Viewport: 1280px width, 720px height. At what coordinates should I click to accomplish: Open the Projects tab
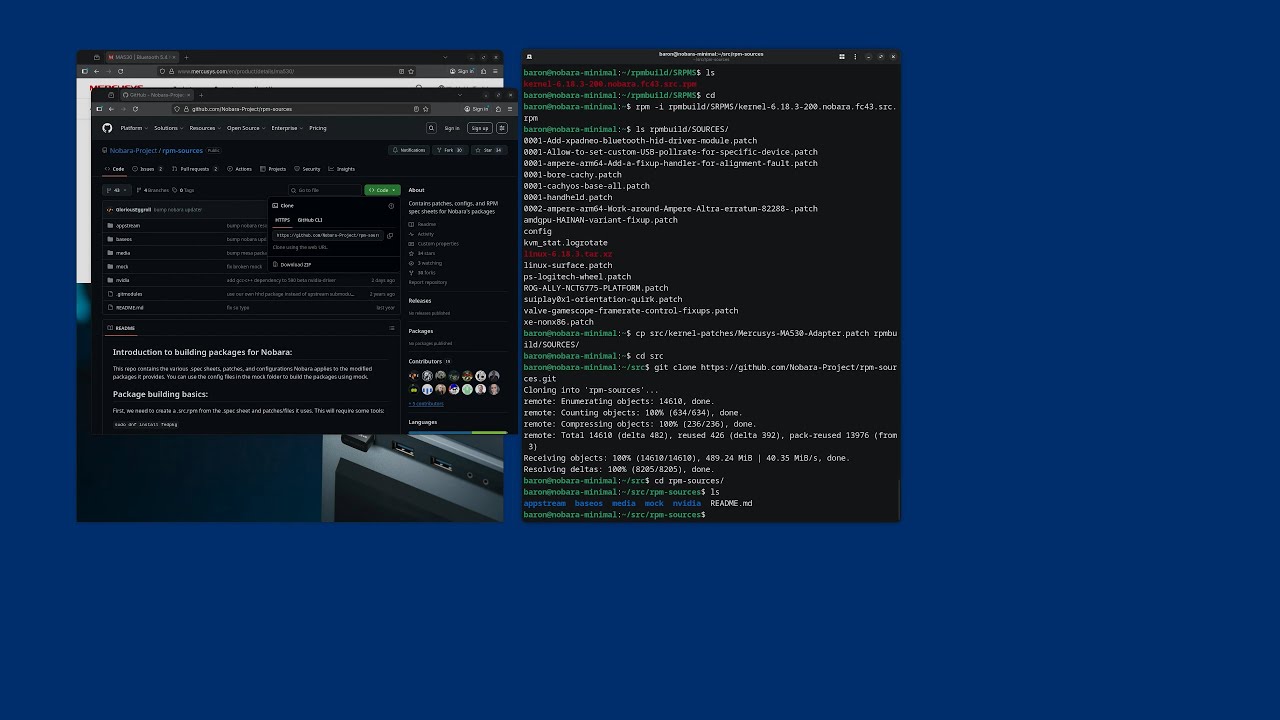tap(272, 169)
